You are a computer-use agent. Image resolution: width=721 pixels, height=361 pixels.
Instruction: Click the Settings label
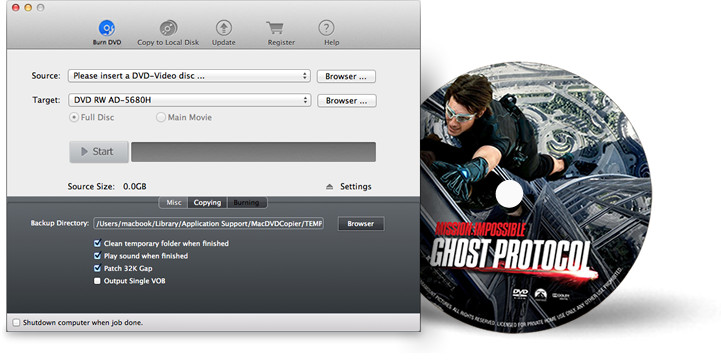pyautogui.click(x=355, y=186)
